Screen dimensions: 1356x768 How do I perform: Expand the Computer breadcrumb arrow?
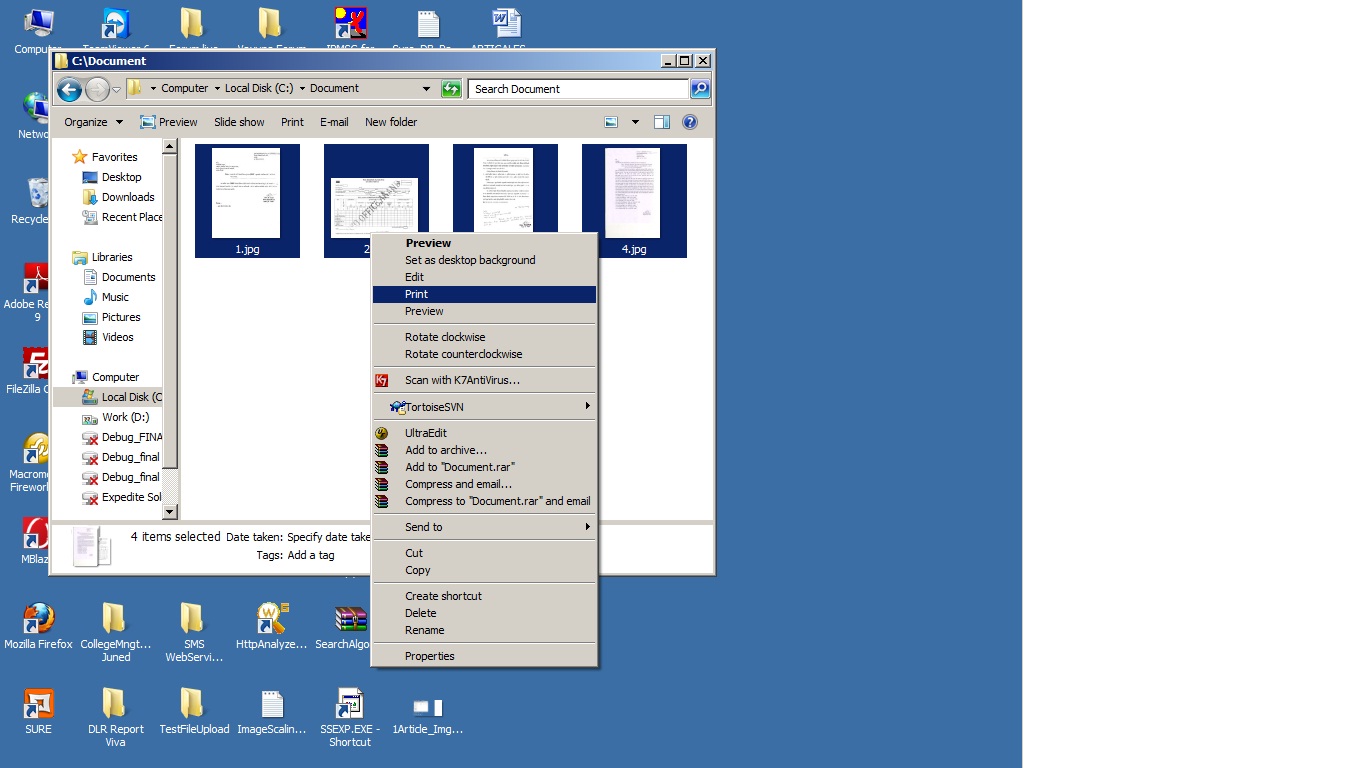217,88
